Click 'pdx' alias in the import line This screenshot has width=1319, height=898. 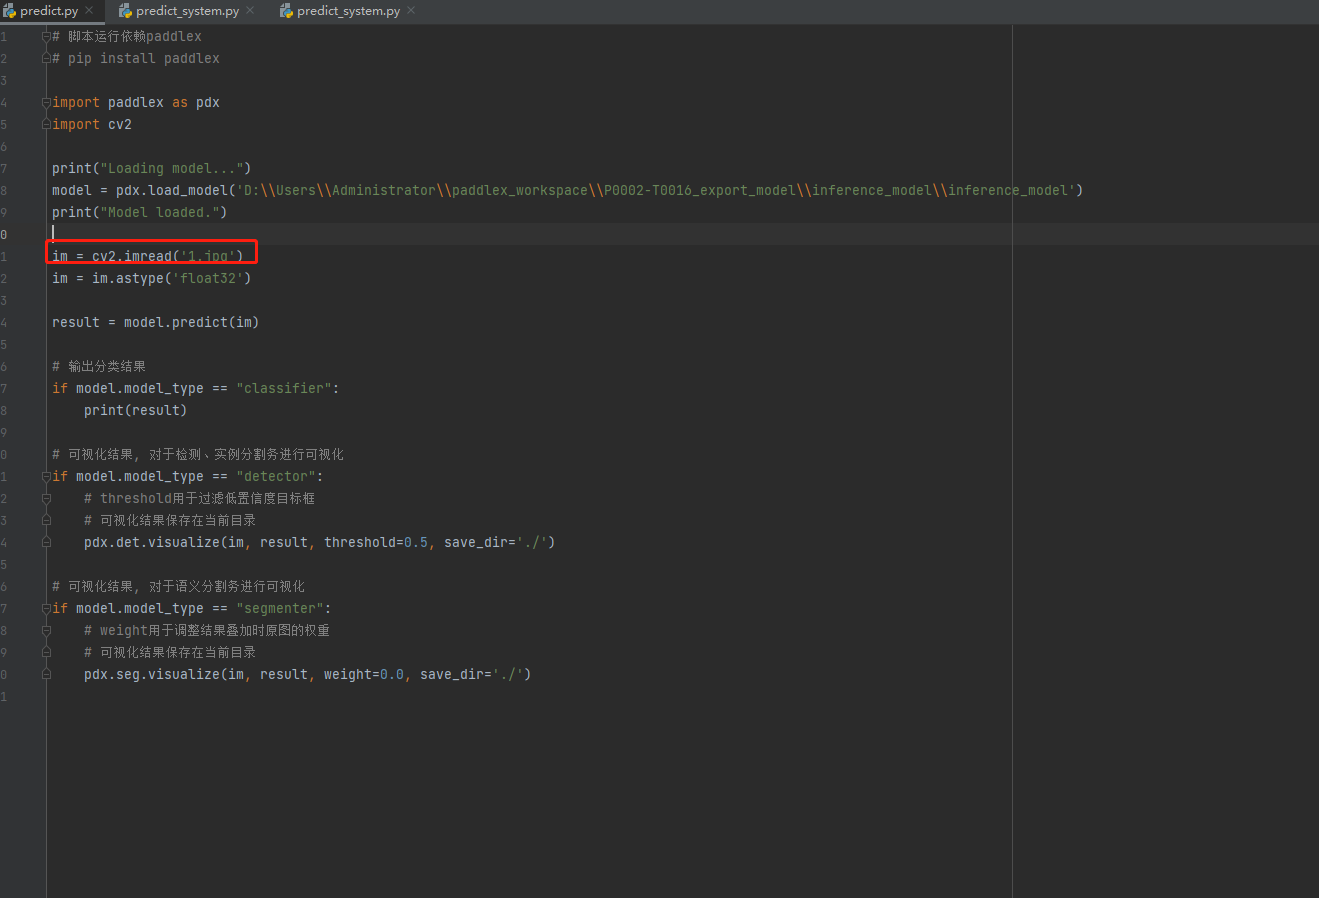207,102
